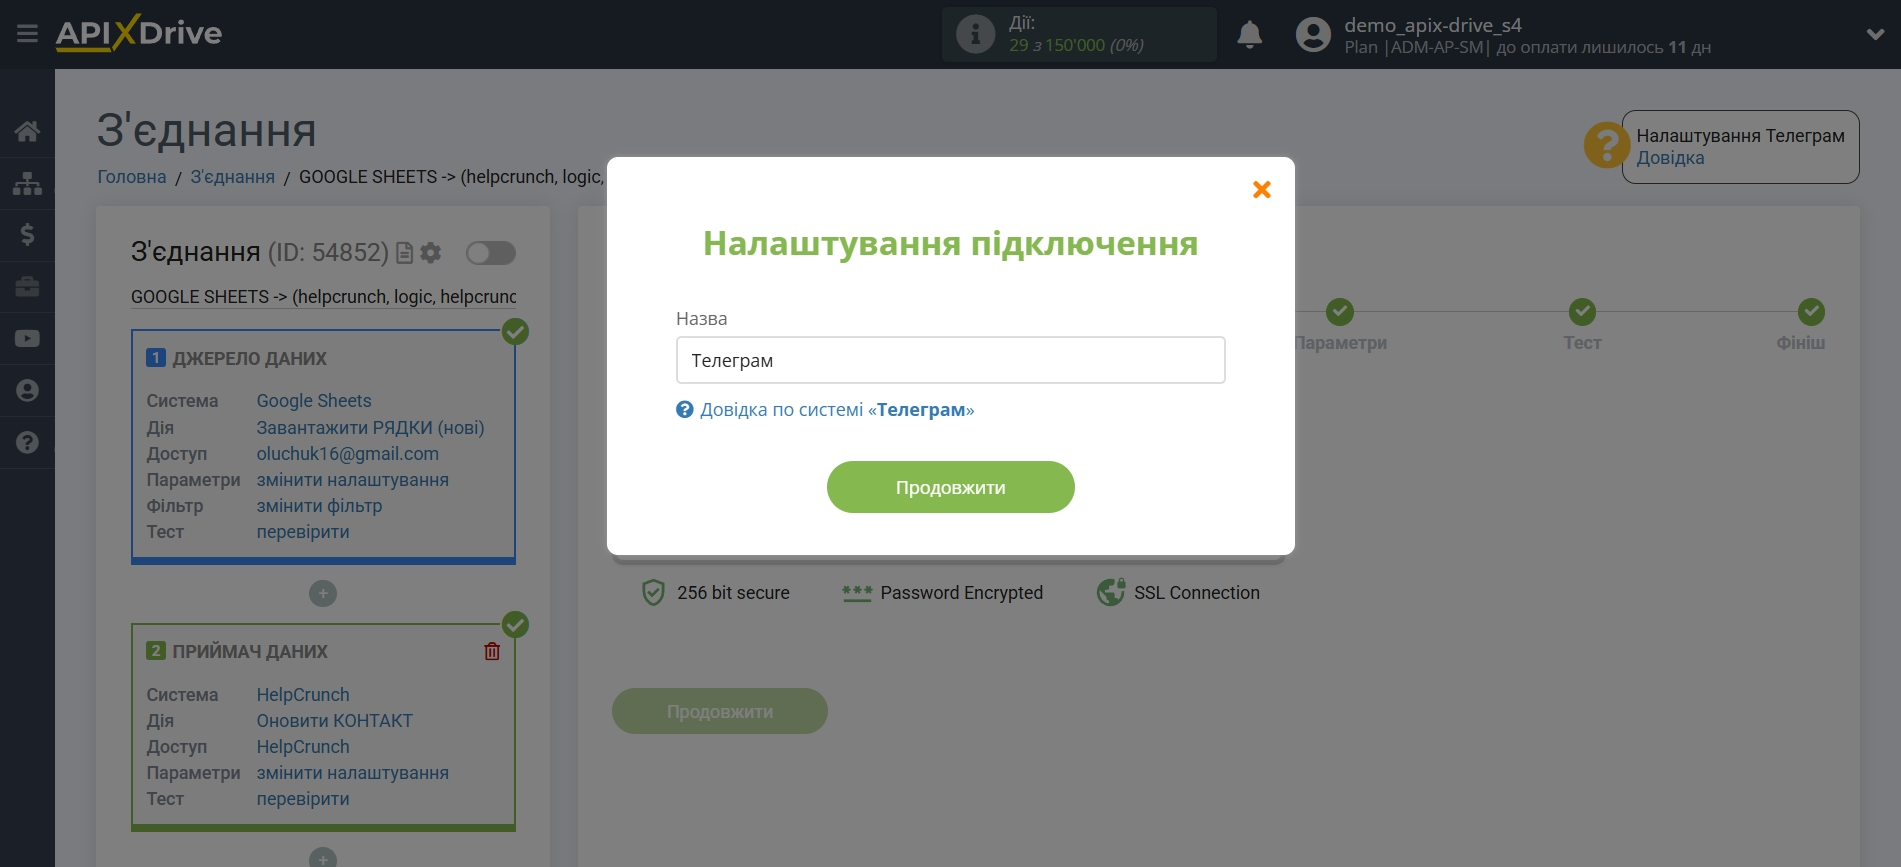
Task: Click the background Продовжити button
Action: [x=720, y=711]
